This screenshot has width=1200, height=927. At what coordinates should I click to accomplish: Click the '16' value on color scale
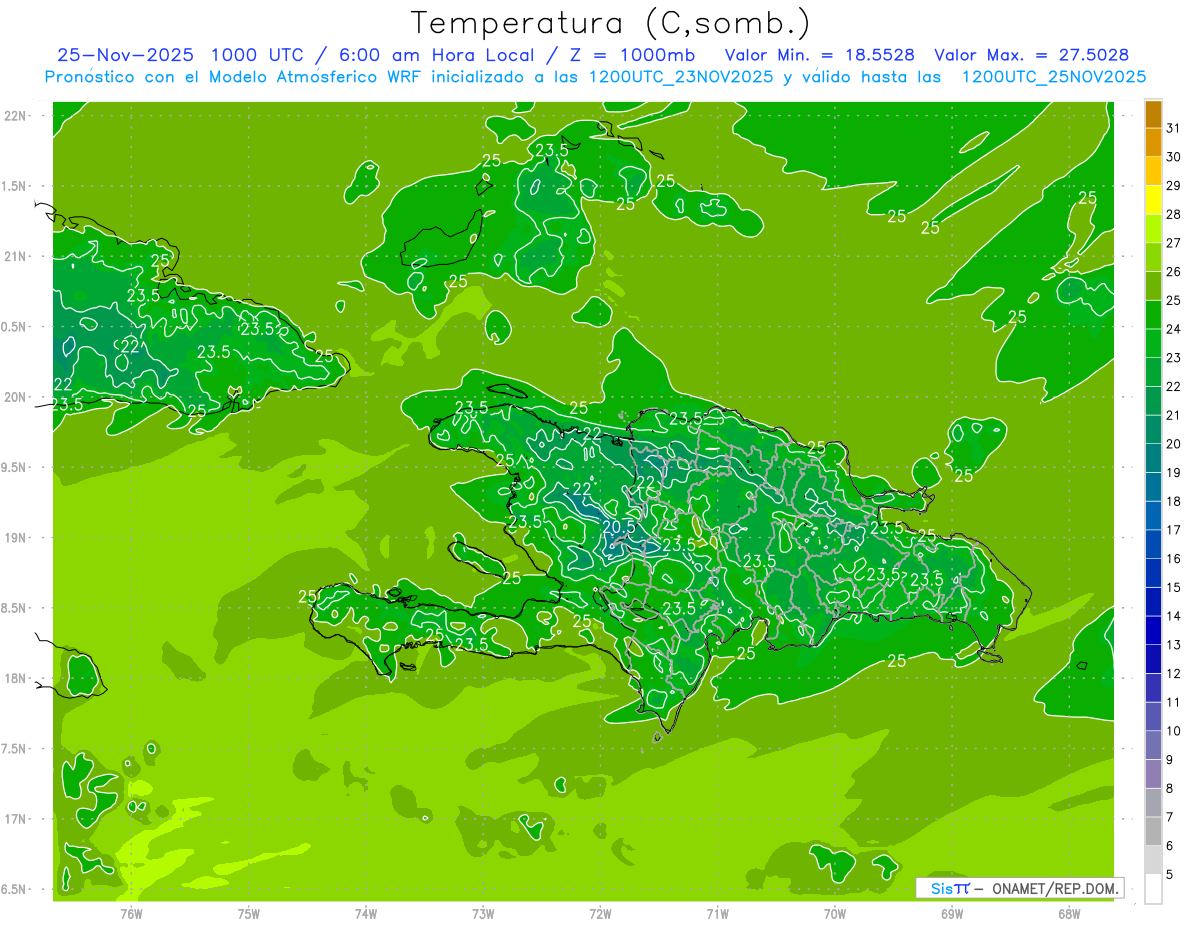coord(1174,559)
